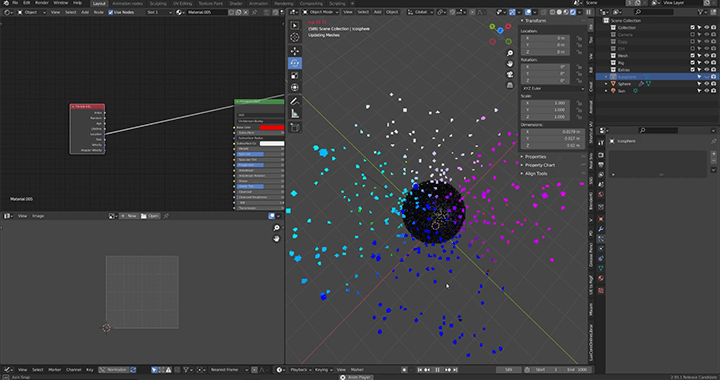Open the Tool properties tab icon
720x380 pixels.
(x=601, y=143)
